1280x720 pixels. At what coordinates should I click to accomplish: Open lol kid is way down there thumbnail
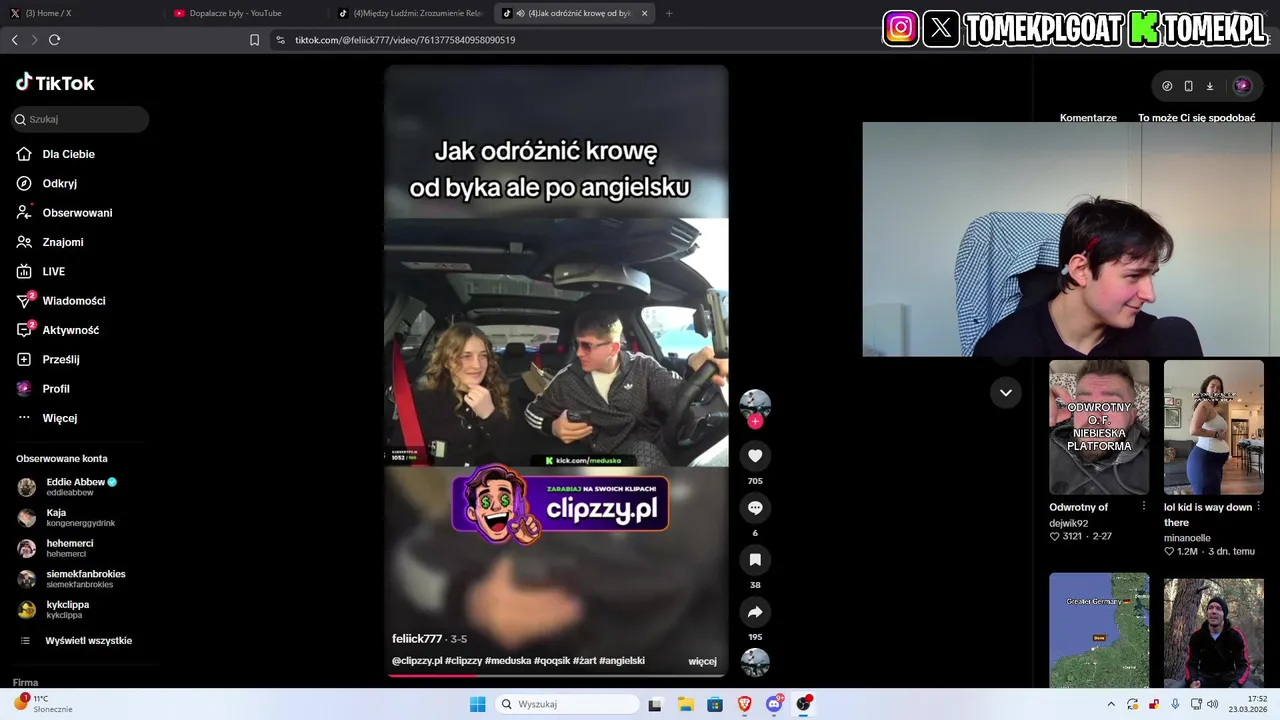tap(1214, 427)
